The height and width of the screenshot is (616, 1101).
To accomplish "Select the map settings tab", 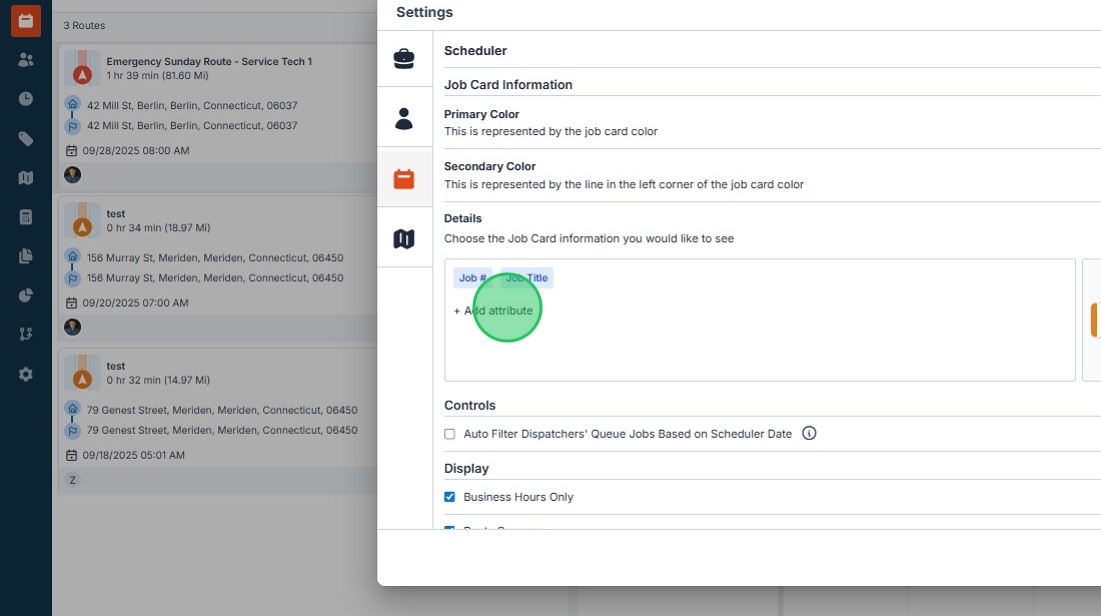I will click(x=404, y=239).
